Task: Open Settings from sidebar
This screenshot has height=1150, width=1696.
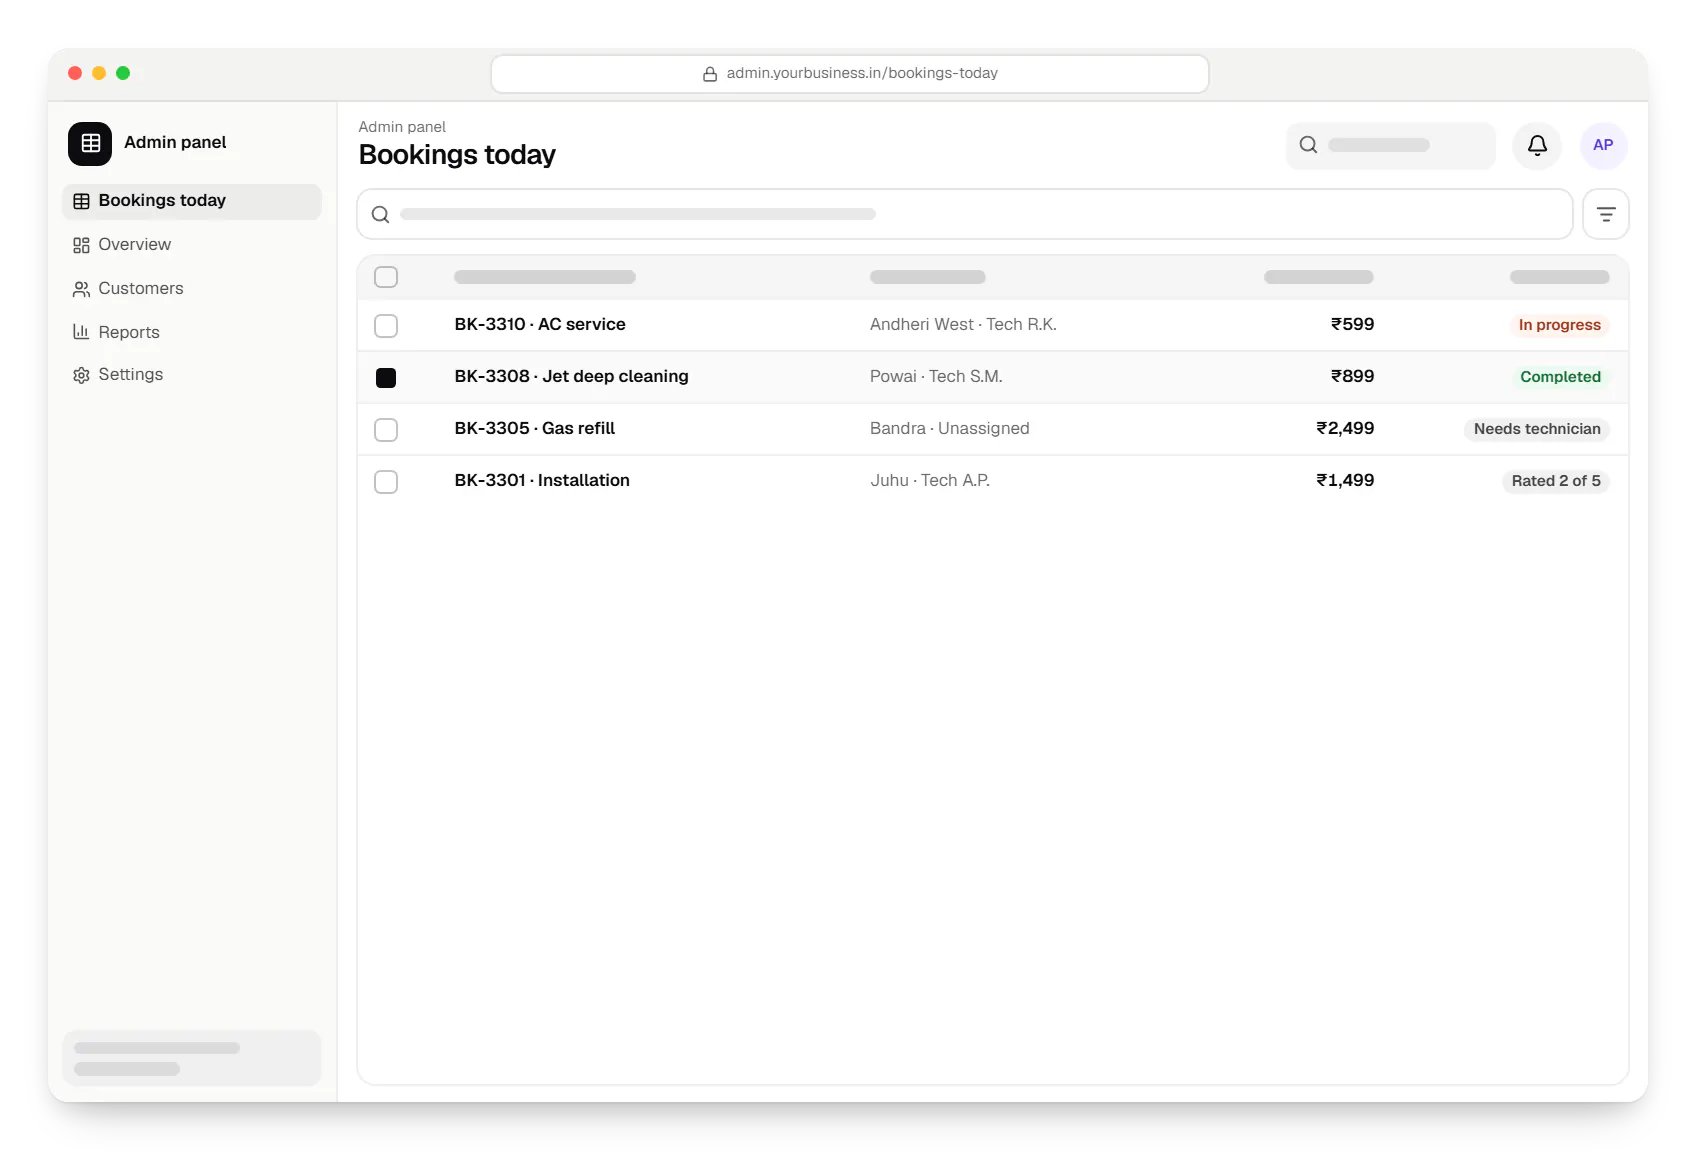Action: (192, 375)
